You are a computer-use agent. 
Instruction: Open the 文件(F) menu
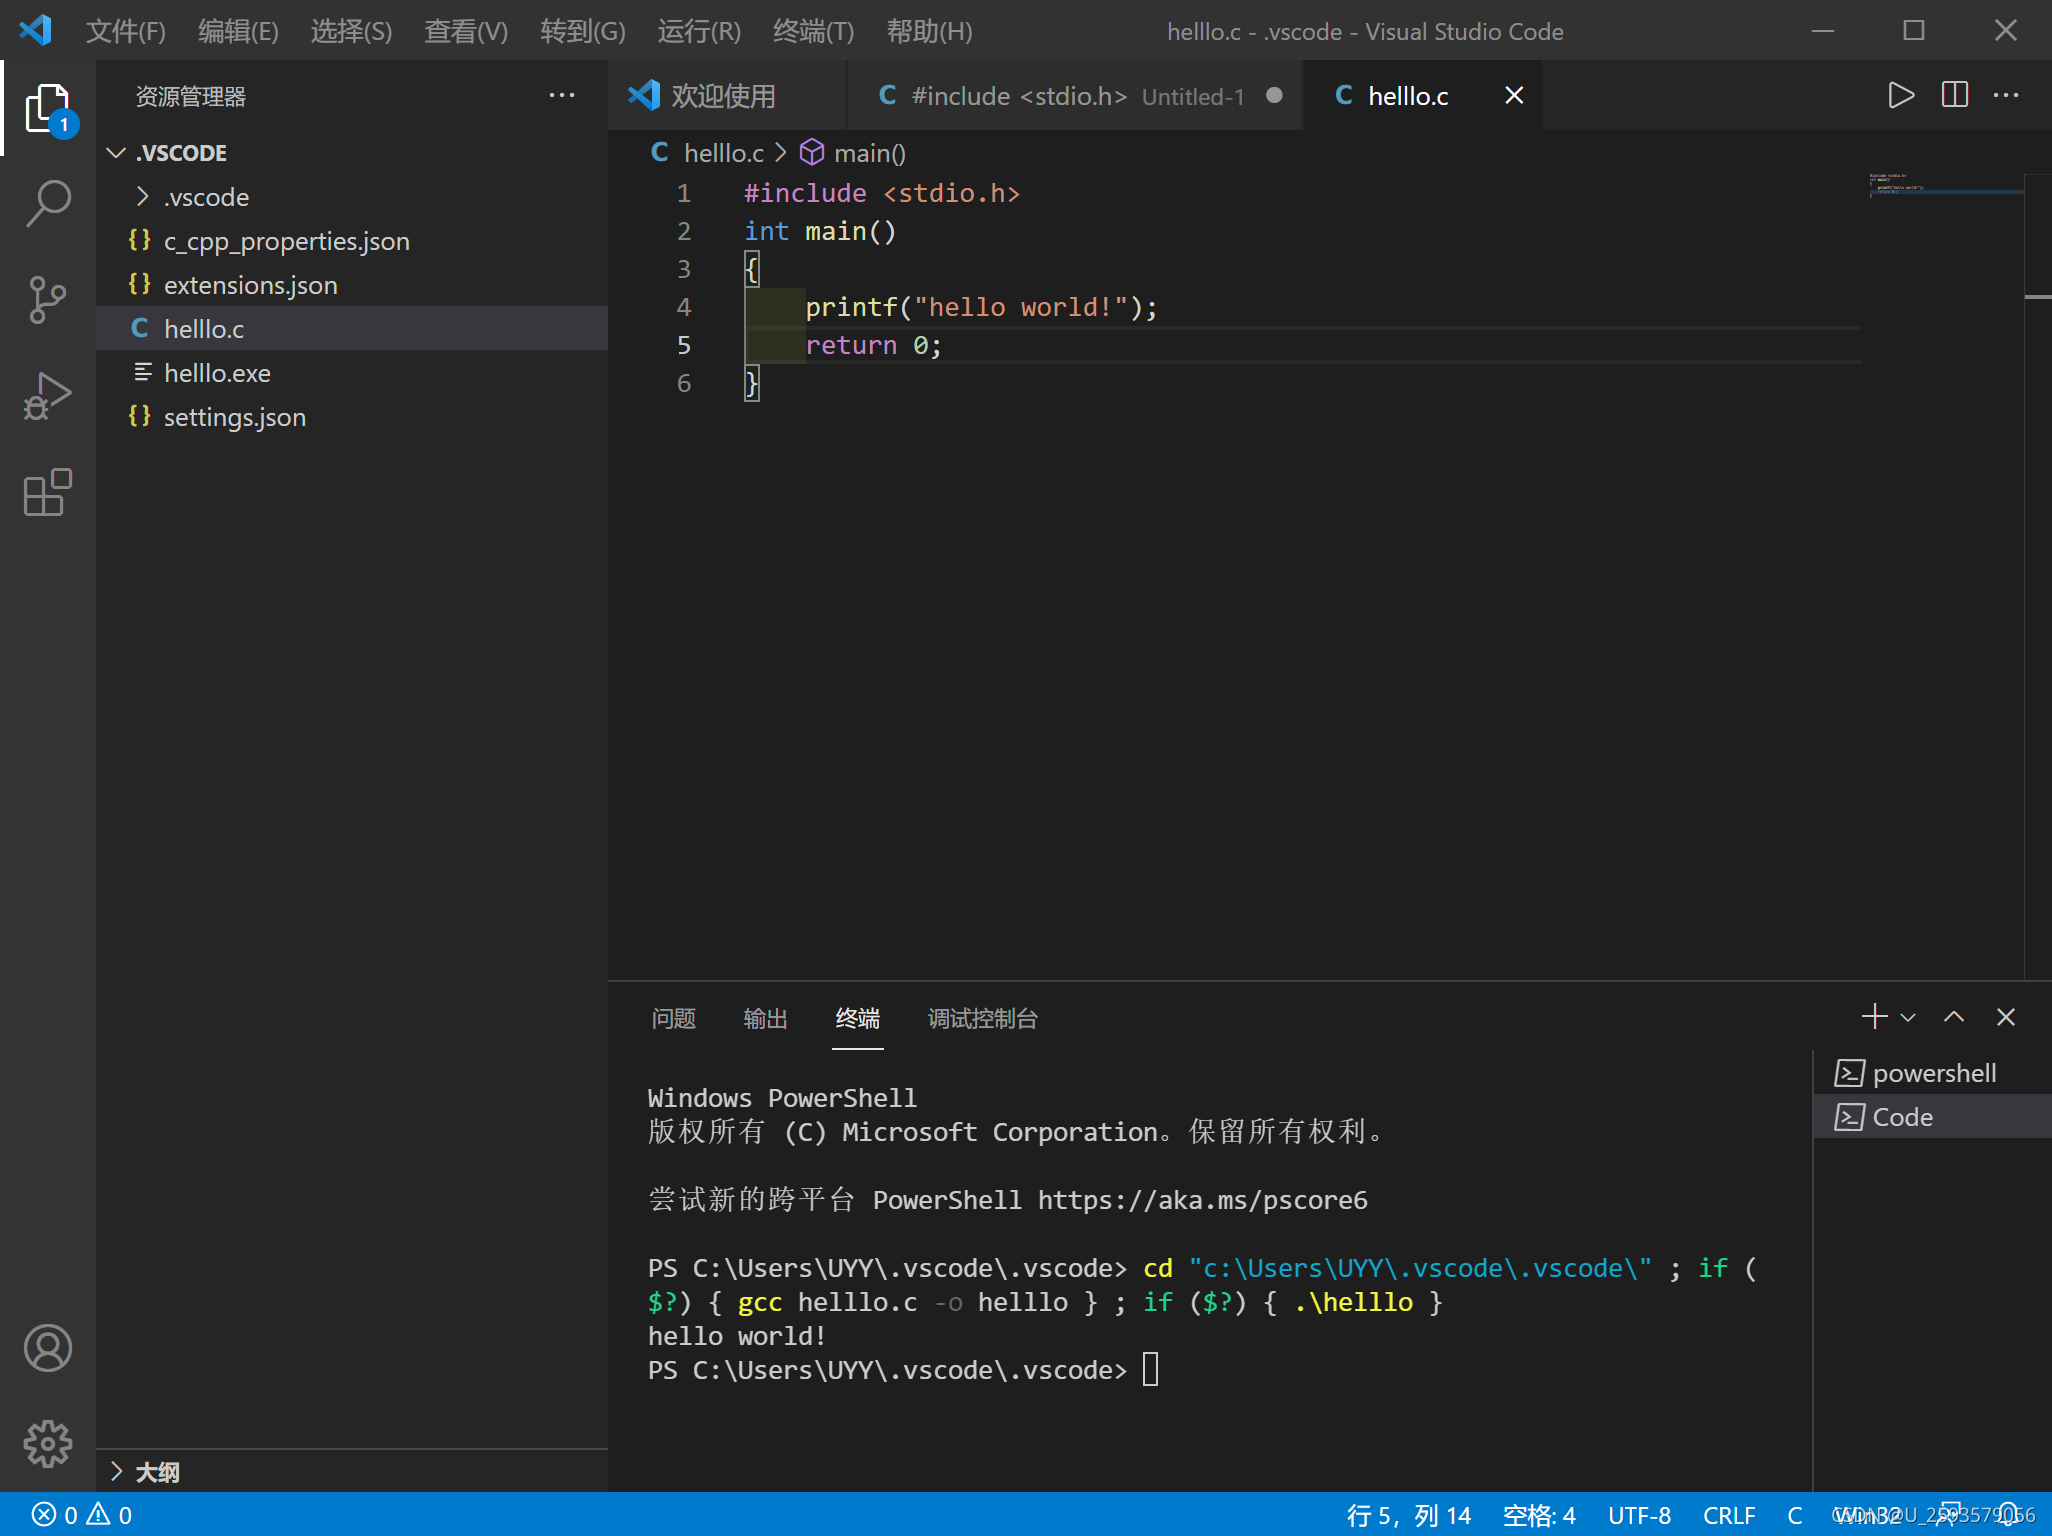pyautogui.click(x=125, y=31)
